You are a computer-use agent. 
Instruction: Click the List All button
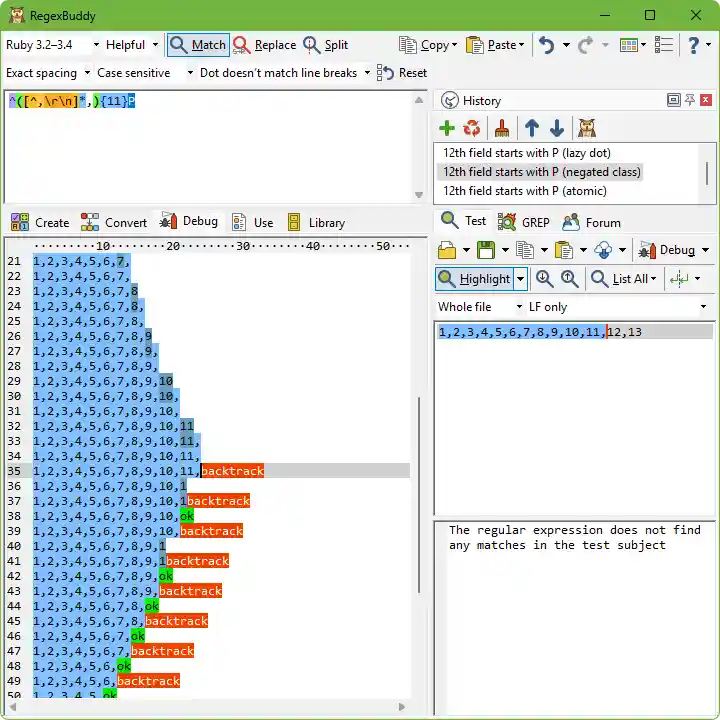tap(624, 279)
